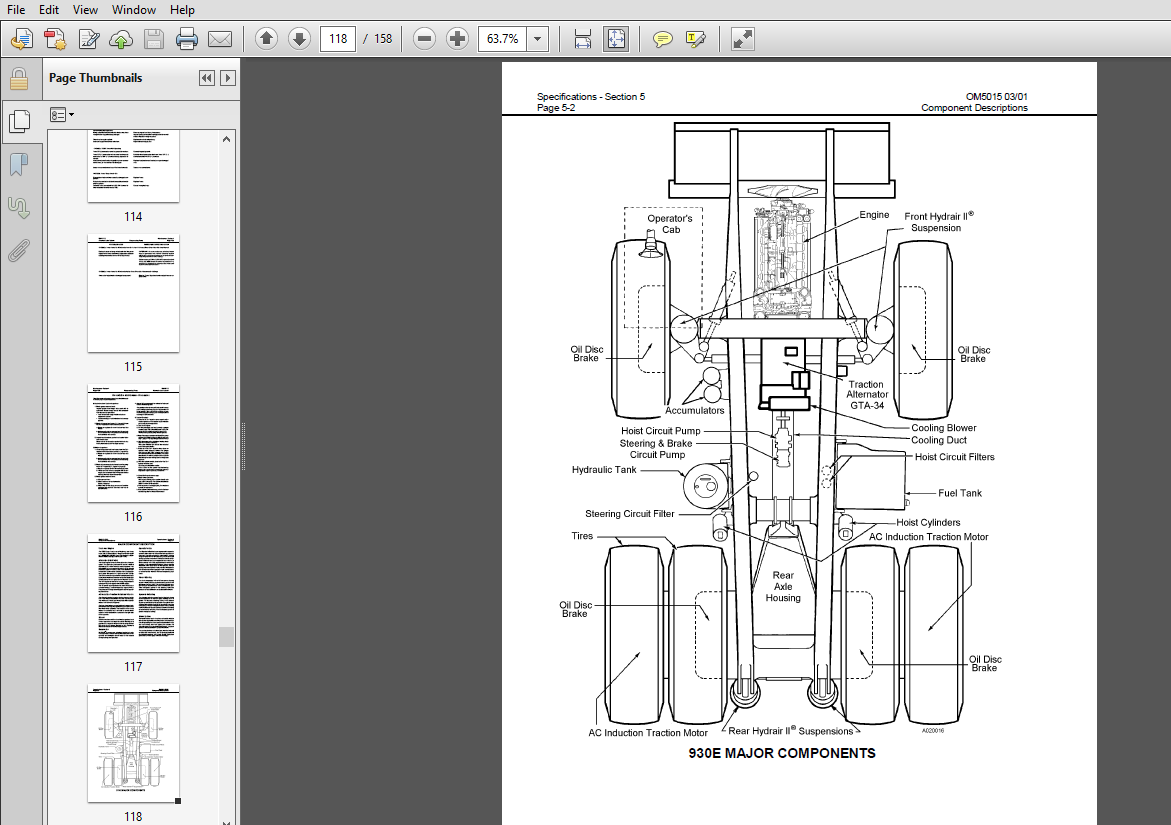This screenshot has height=825, width=1171.
Task: Click the 'Specifications - Section 5' header text
Action: [x=591, y=96]
